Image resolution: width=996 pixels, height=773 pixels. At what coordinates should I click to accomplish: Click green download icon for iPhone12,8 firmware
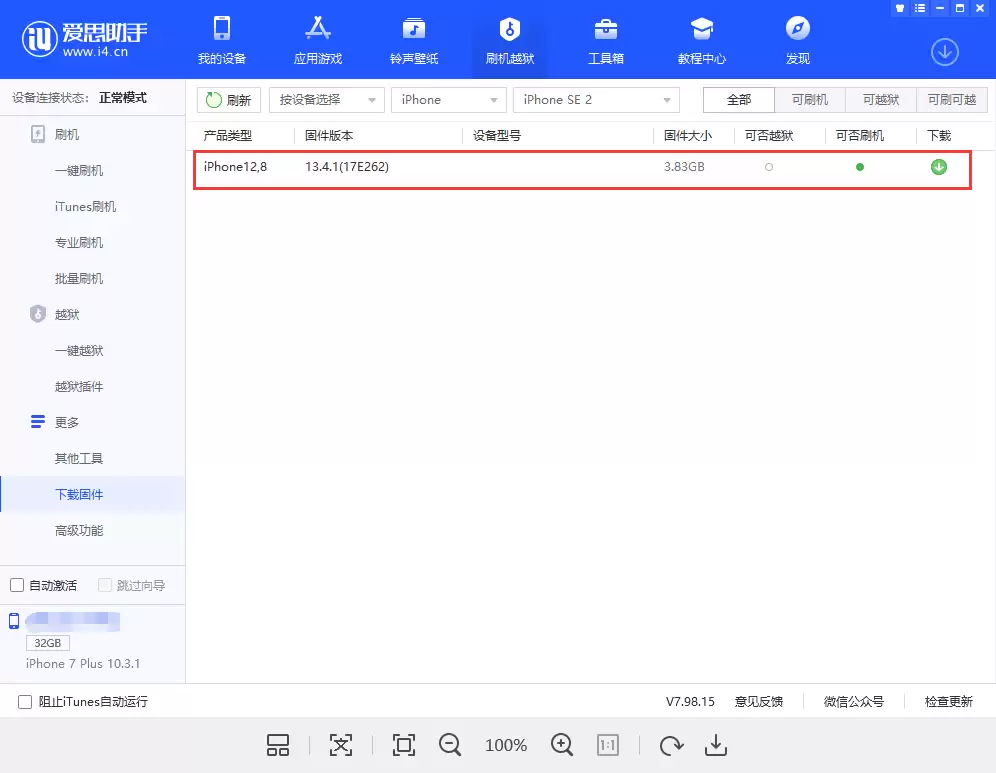coord(938,167)
